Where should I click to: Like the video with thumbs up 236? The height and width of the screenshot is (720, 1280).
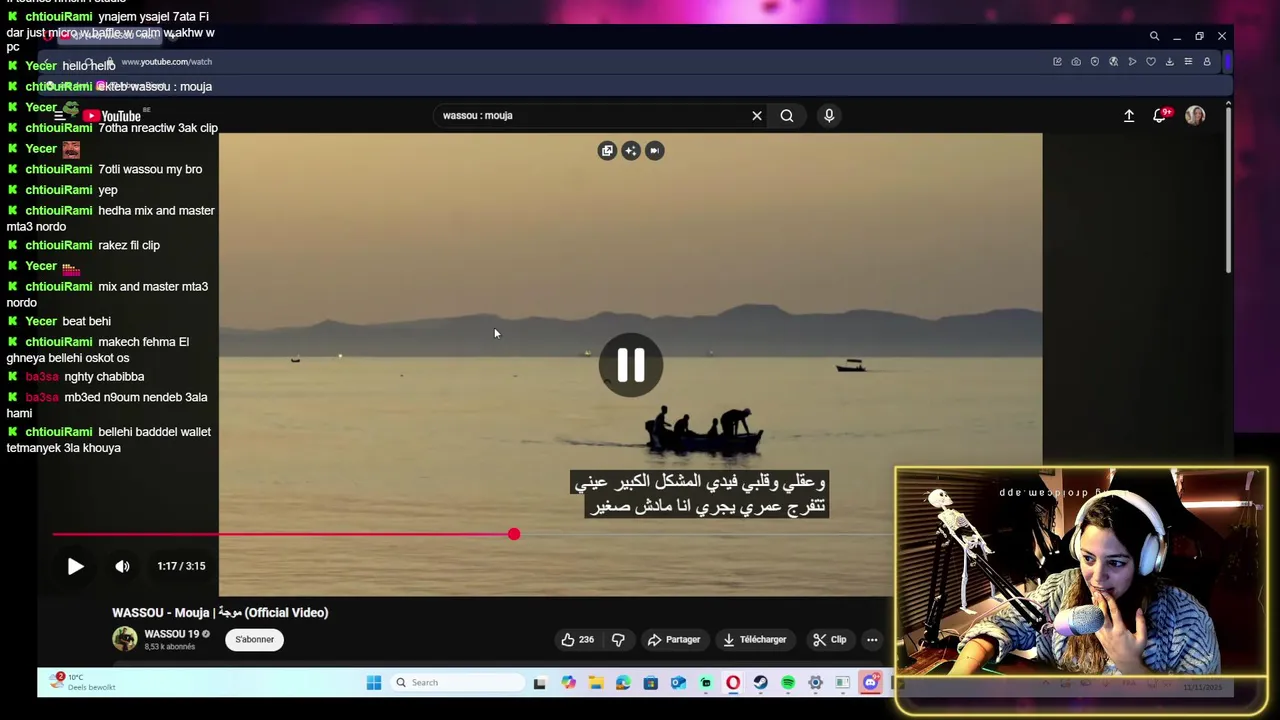pyautogui.click(x=577, y=639)
